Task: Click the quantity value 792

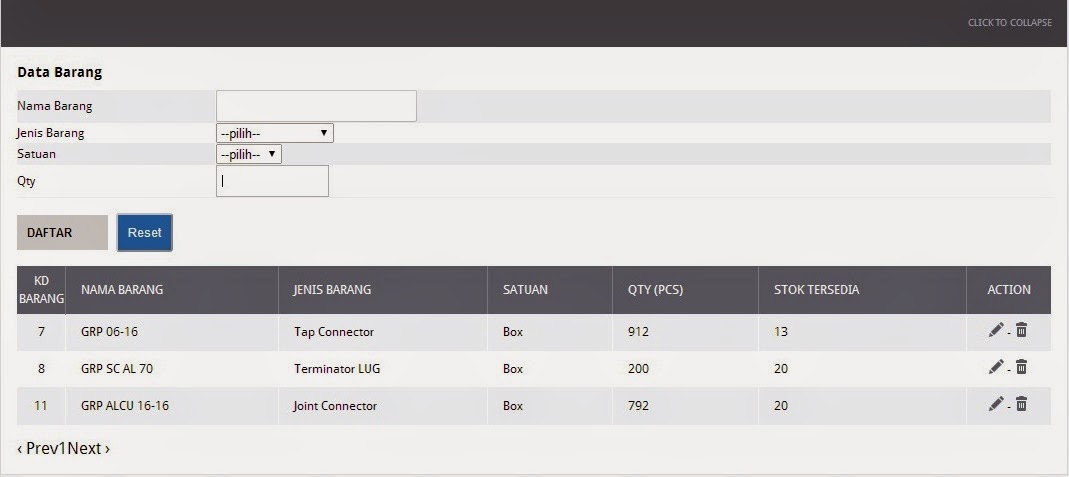Action: coord(638,405)
